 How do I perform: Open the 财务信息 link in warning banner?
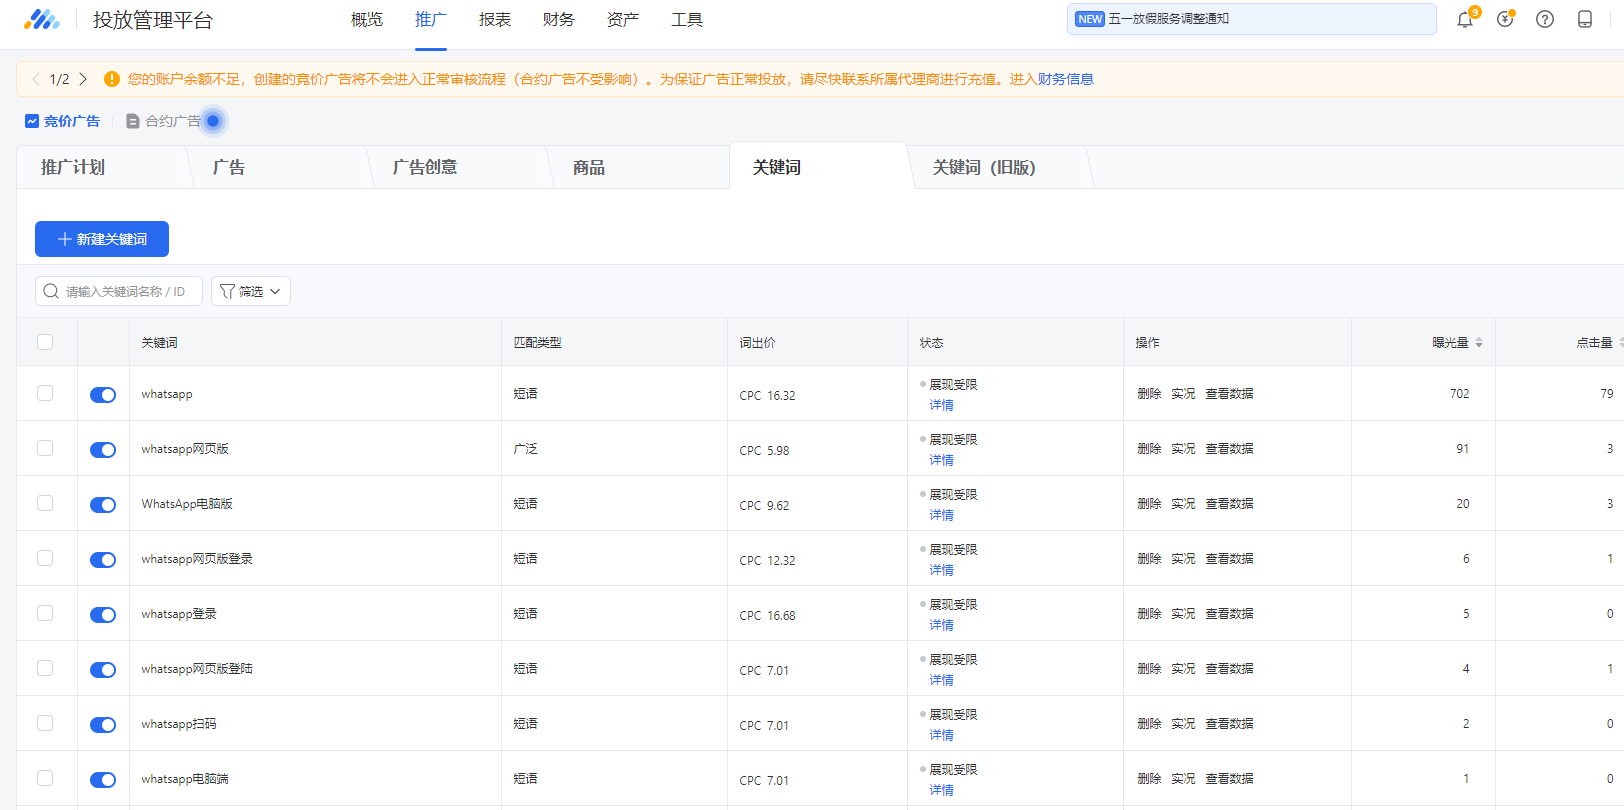click(1066, 79)
